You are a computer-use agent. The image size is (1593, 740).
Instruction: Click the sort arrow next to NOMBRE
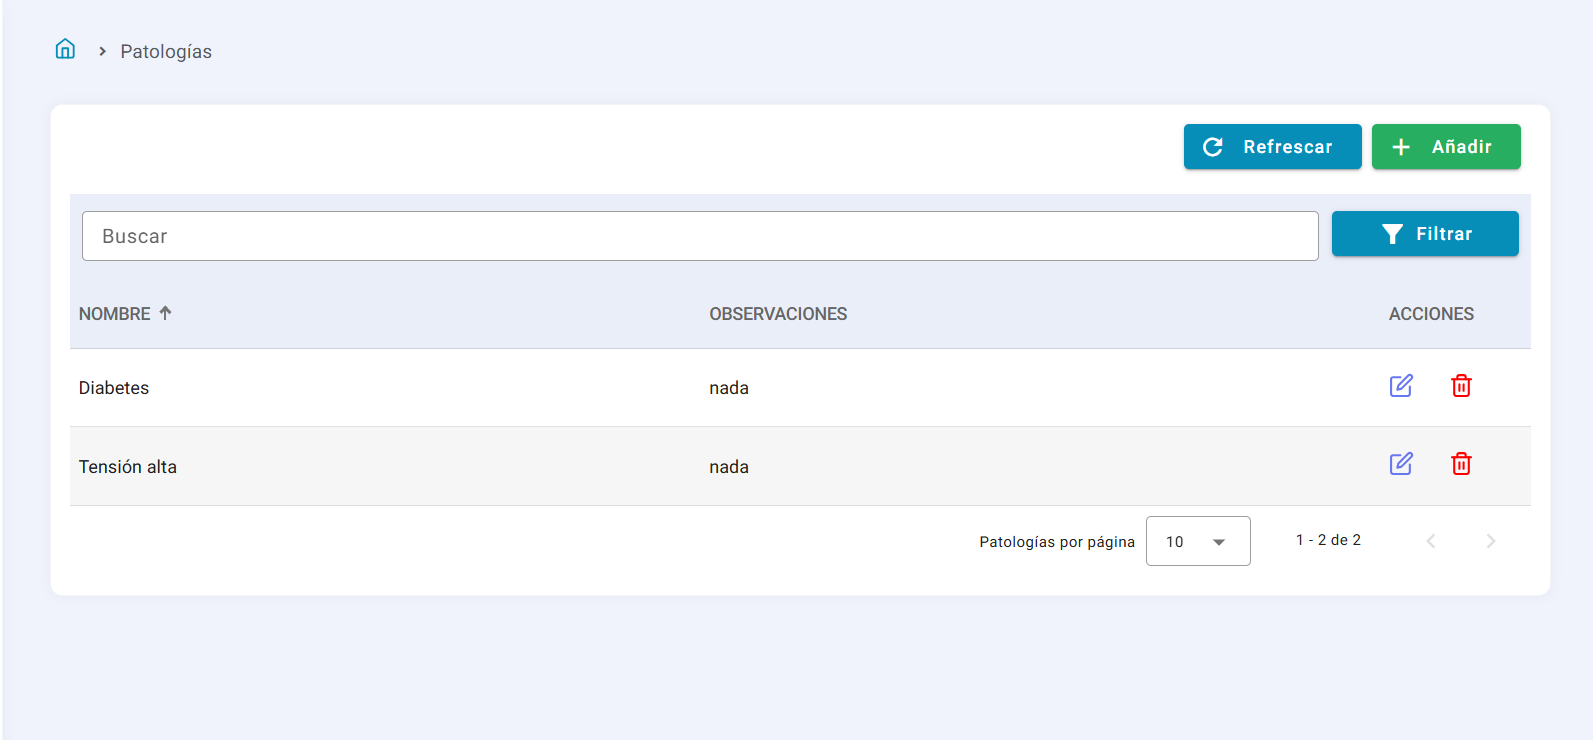[x=166, y=313]
